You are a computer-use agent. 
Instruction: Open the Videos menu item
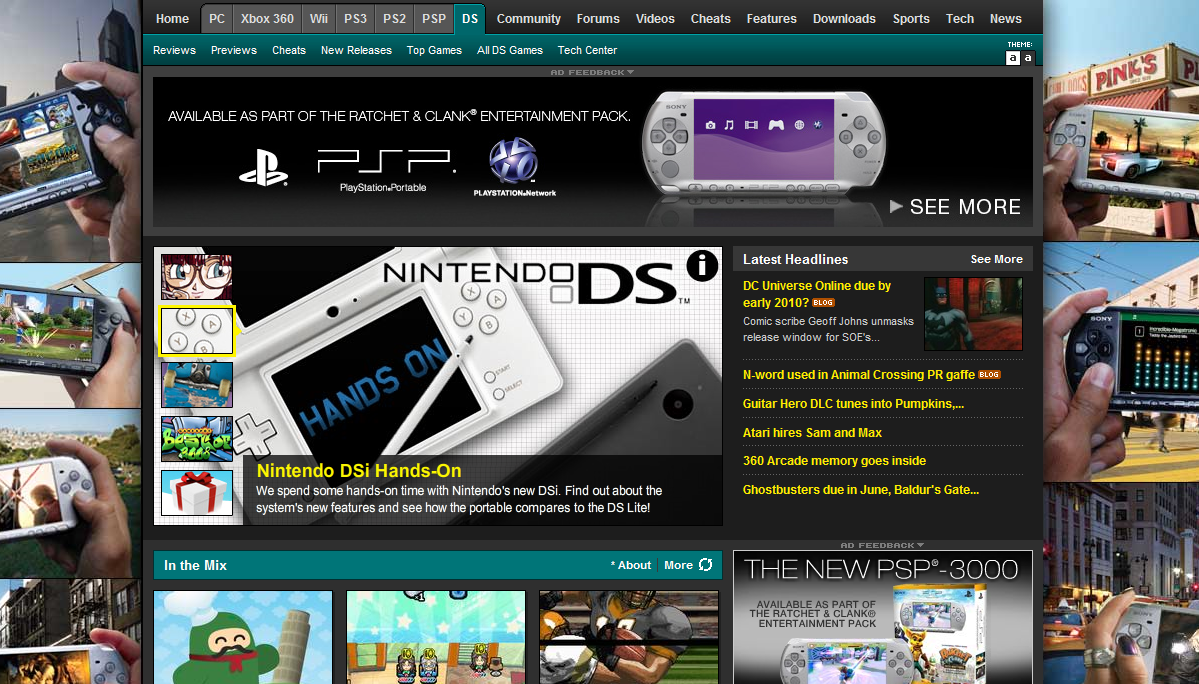point(655,18)
